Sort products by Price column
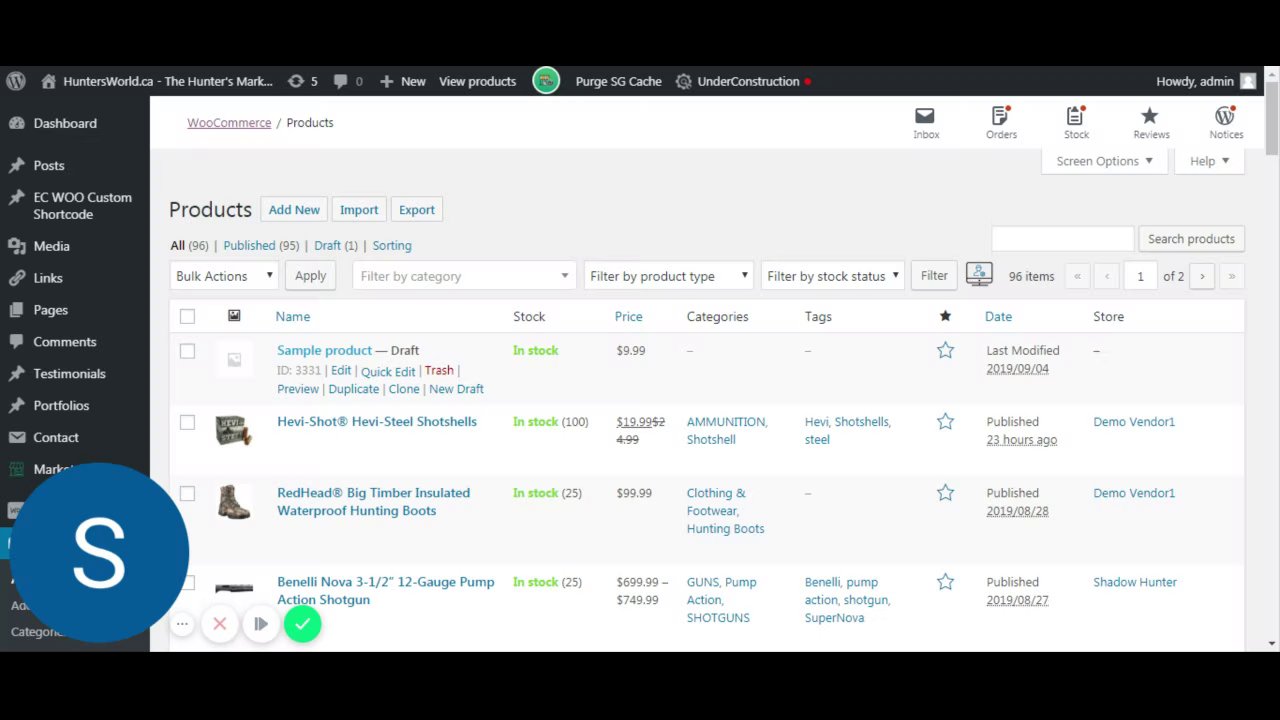Viewport: 1280px width, 720px height. click(x=628, y=316)
